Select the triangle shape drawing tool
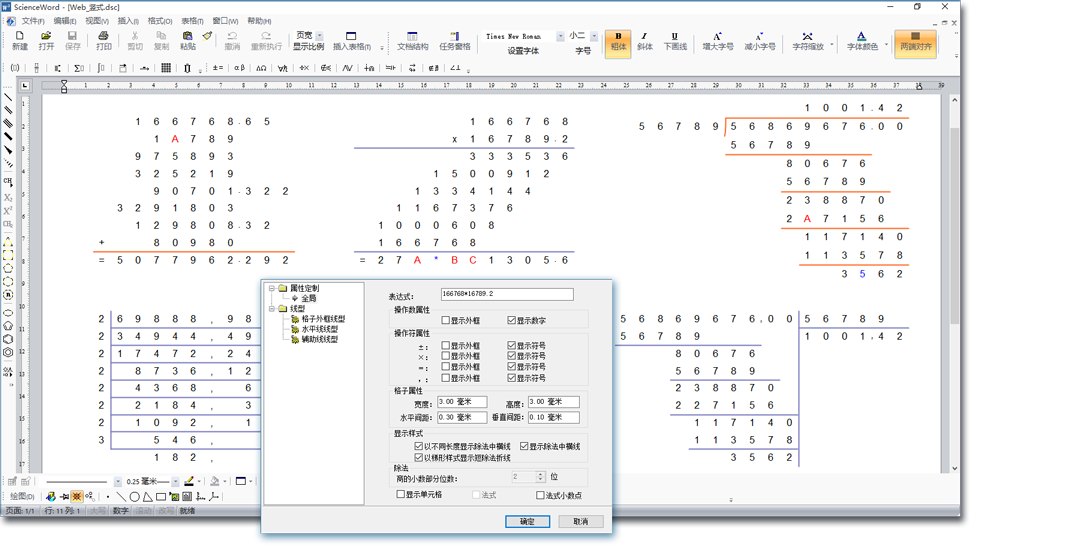This screenshot has width=1067, height=545. click(147, 497)
